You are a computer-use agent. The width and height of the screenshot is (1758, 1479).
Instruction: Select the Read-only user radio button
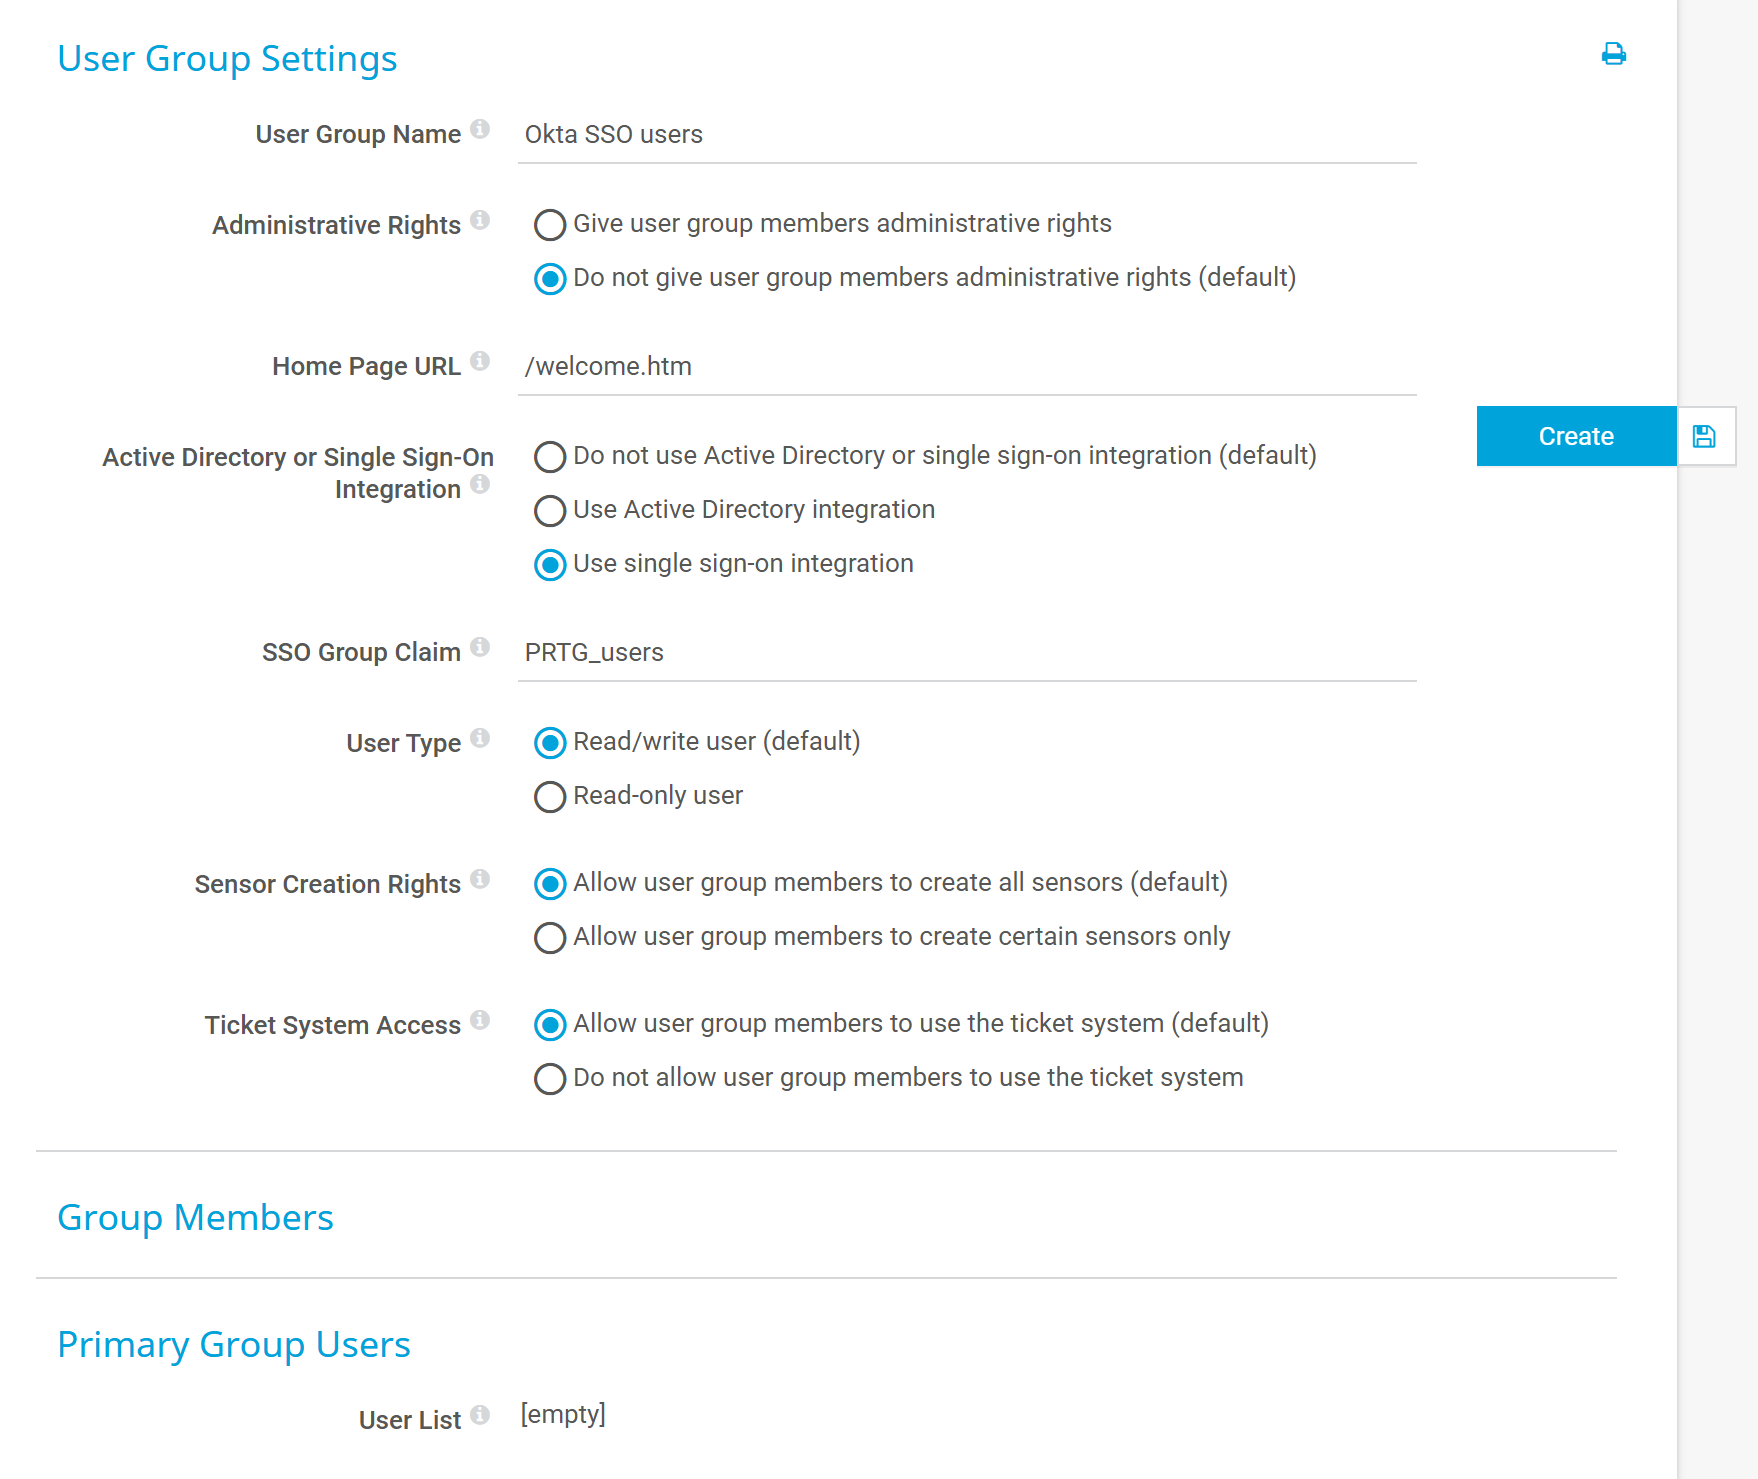pyautogui.click(x=550, y=797)
